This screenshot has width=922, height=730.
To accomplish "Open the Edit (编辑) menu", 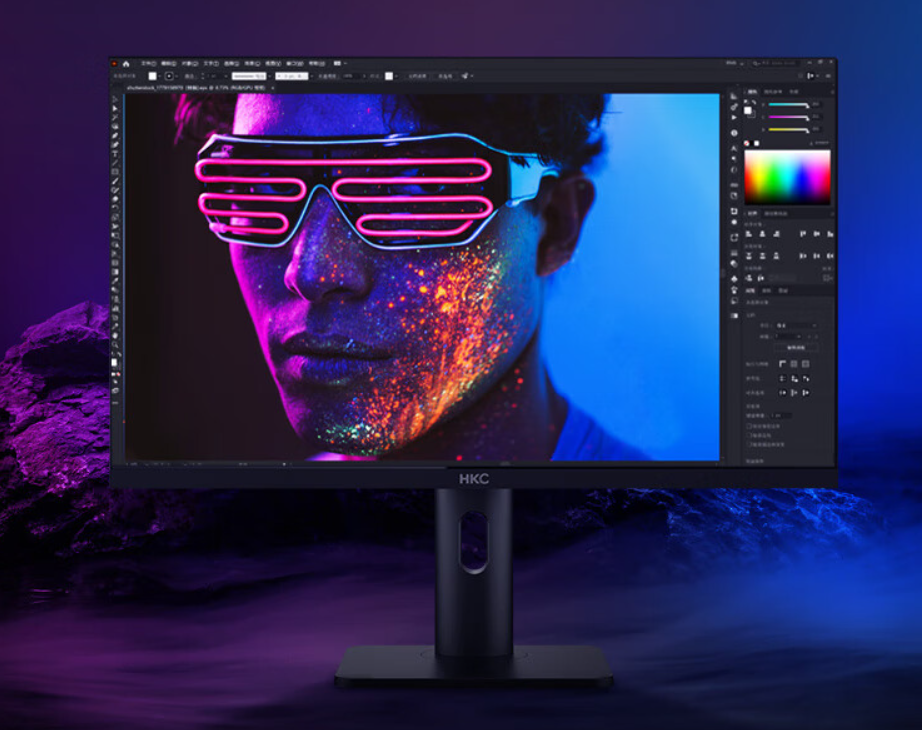I will point(169,63).
